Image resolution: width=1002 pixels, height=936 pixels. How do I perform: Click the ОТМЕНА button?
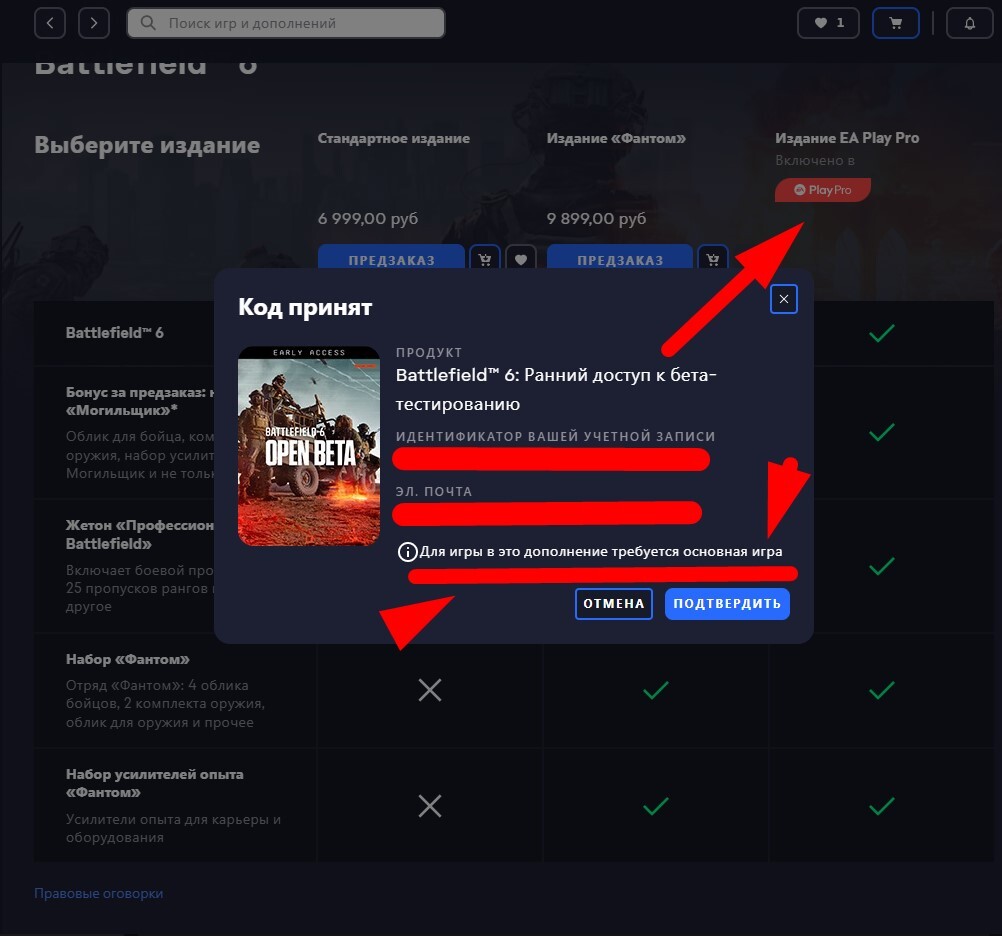coord(613,604)
